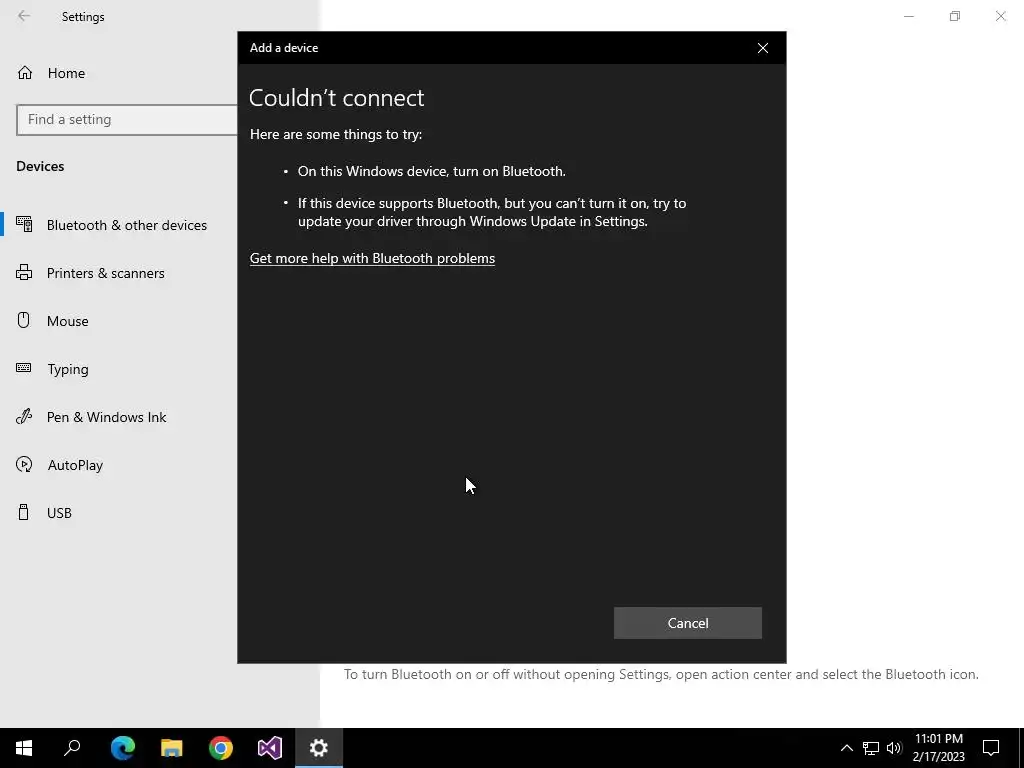Open network status tray icon
The image size is (1024, 768).
click(871, 748)
